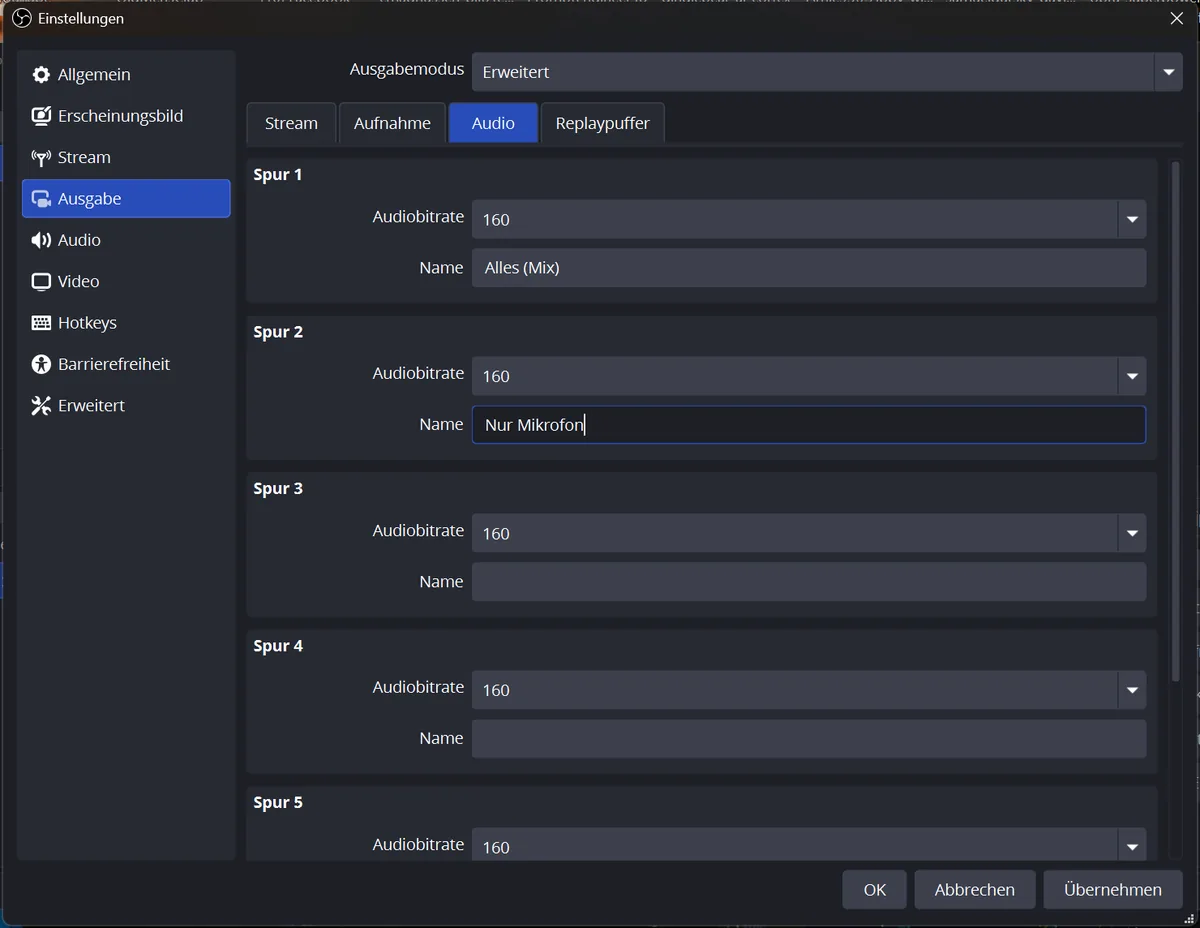Open the Ausgabemodus dropdown
Screen dimensions: 1200x928
[827, 72]
